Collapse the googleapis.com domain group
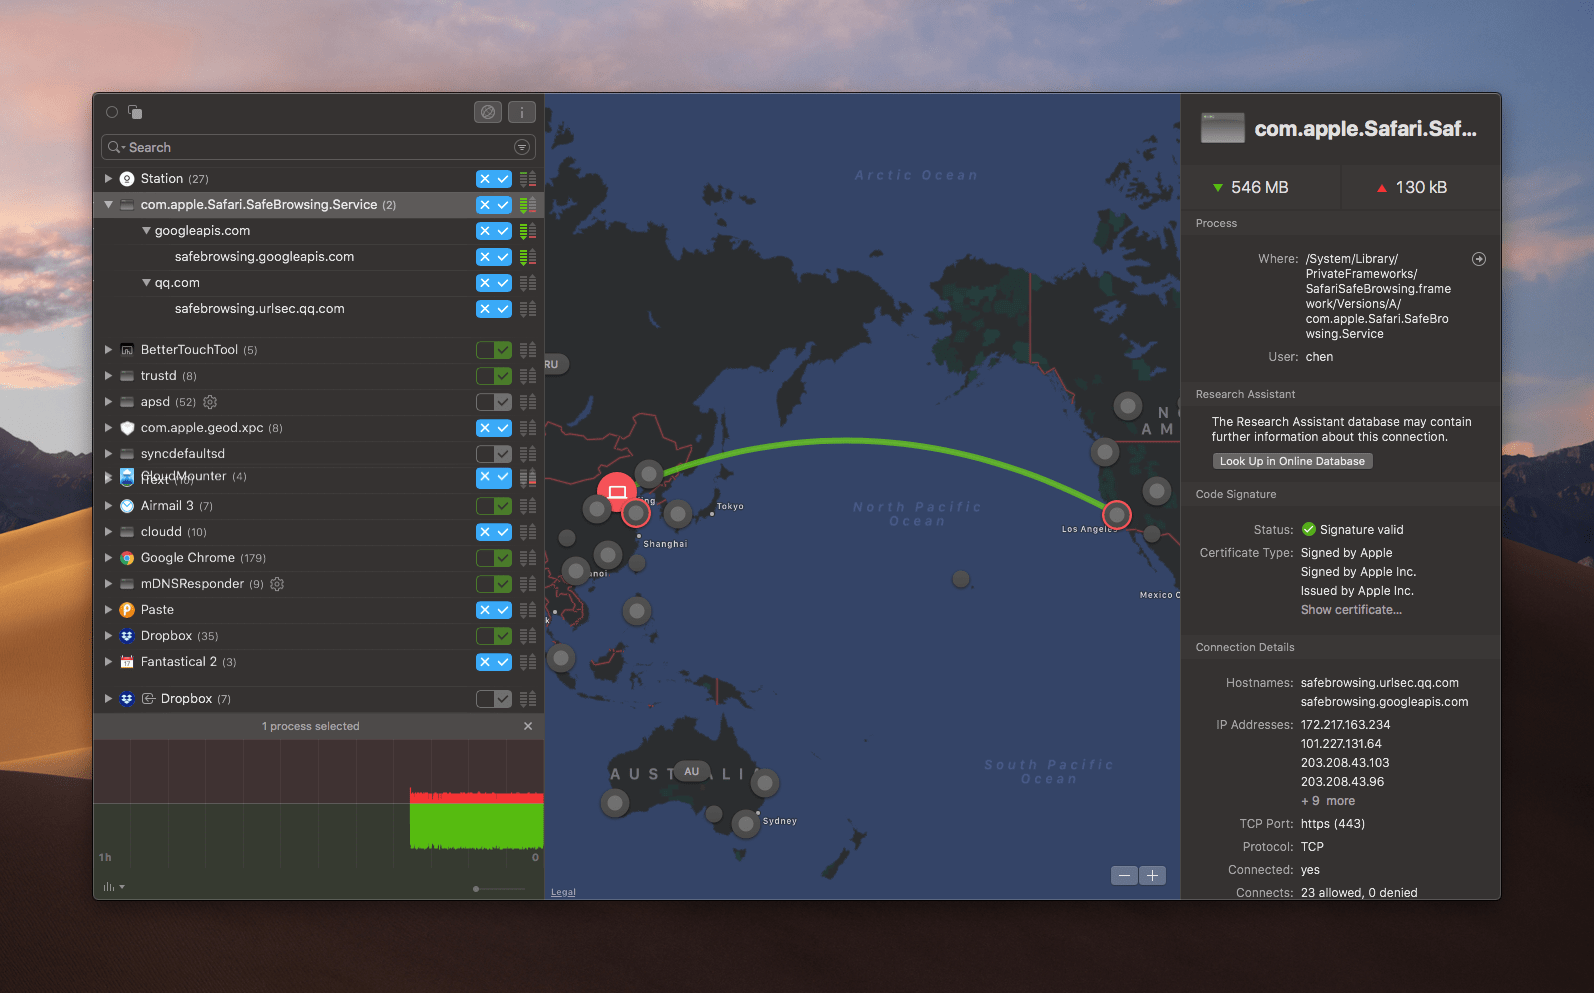Image resolution: width=1594 pixels, height=993 pixels. pos(147,231)
